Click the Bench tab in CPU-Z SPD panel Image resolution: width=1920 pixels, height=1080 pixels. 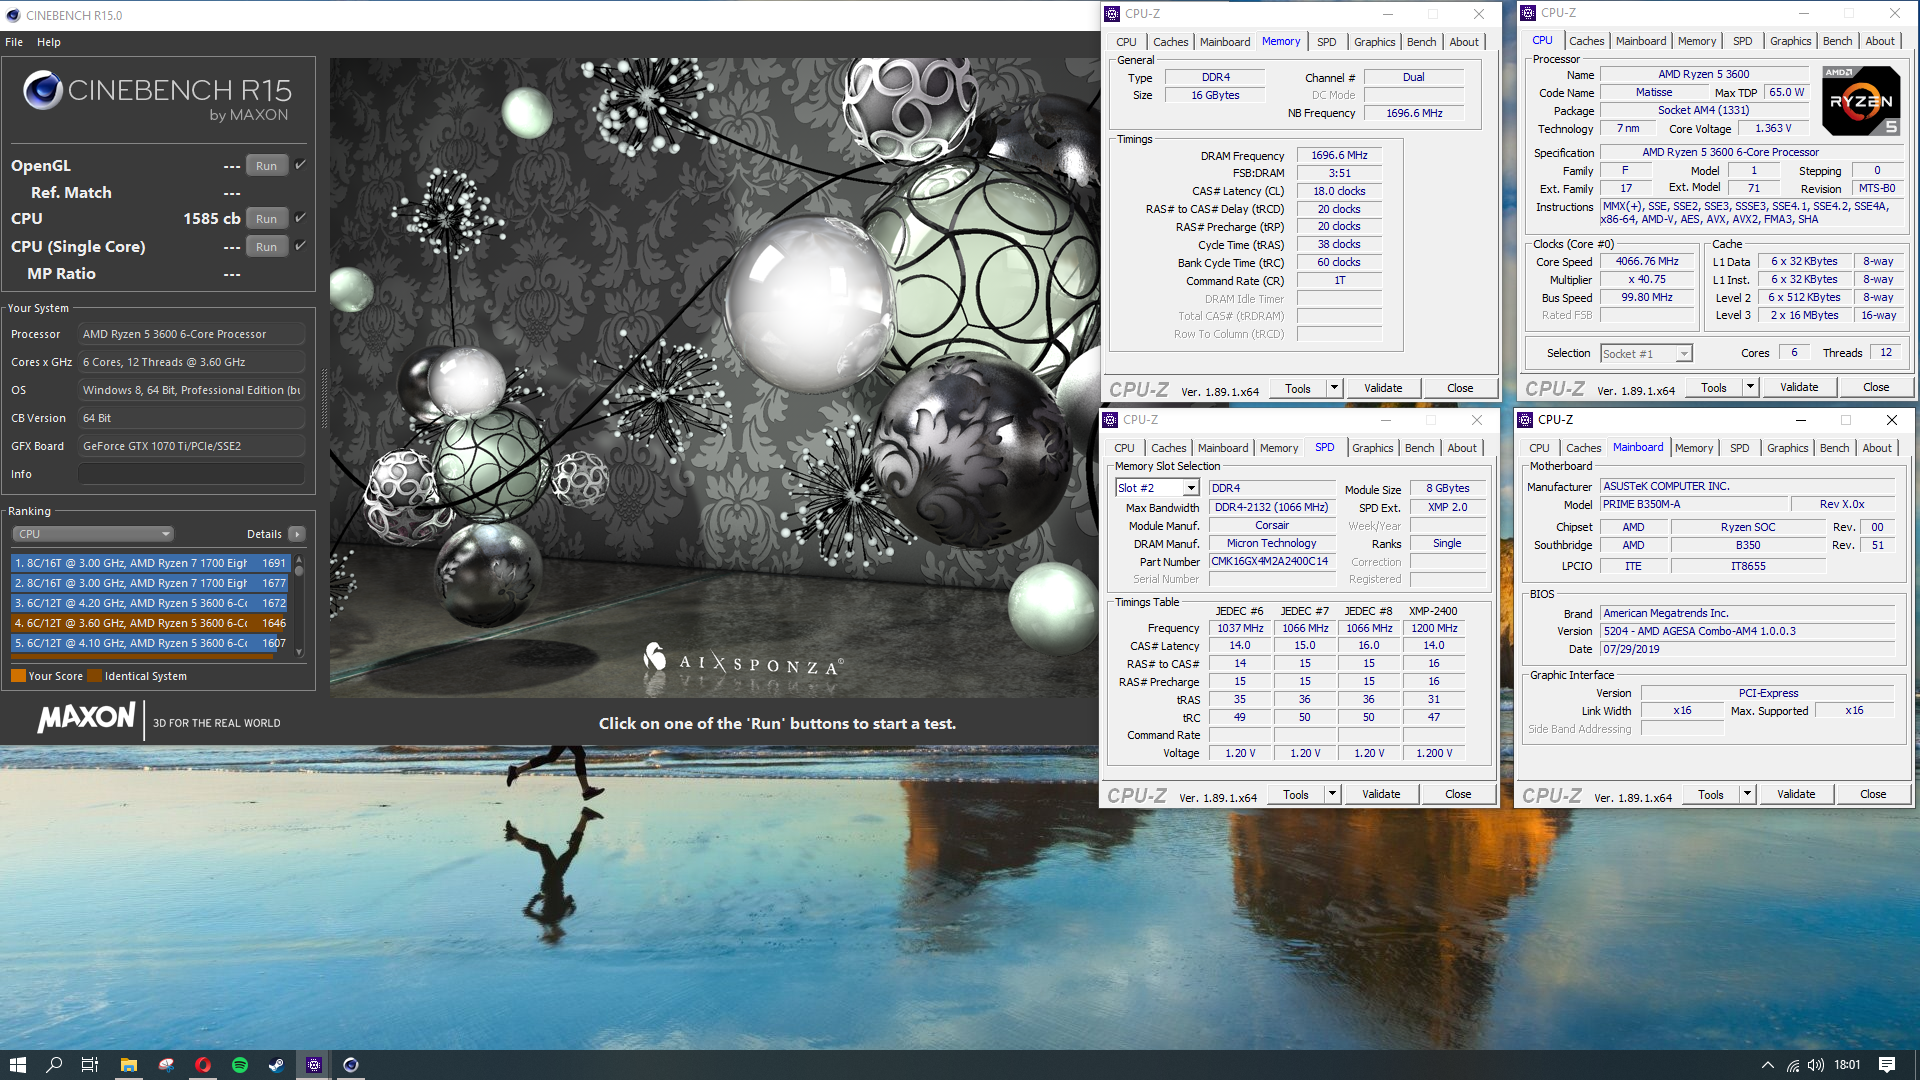[1419, 447]
